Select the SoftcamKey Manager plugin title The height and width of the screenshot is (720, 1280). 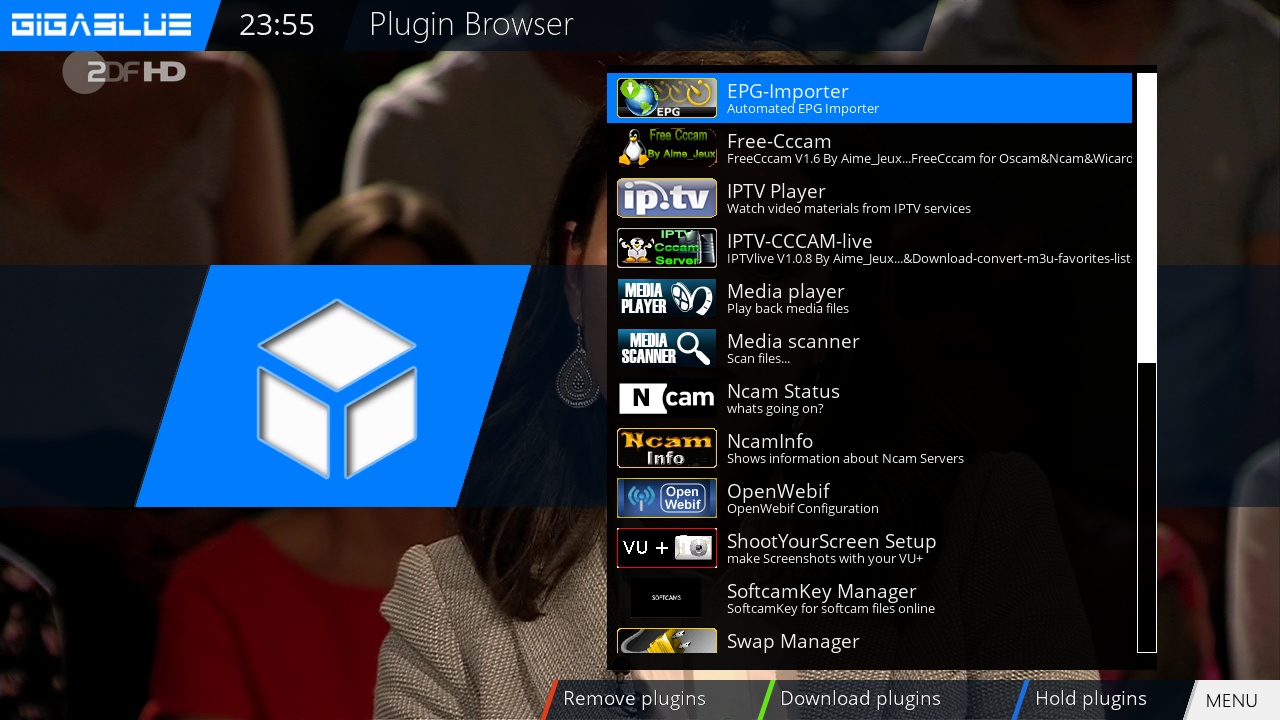point(822,591)
